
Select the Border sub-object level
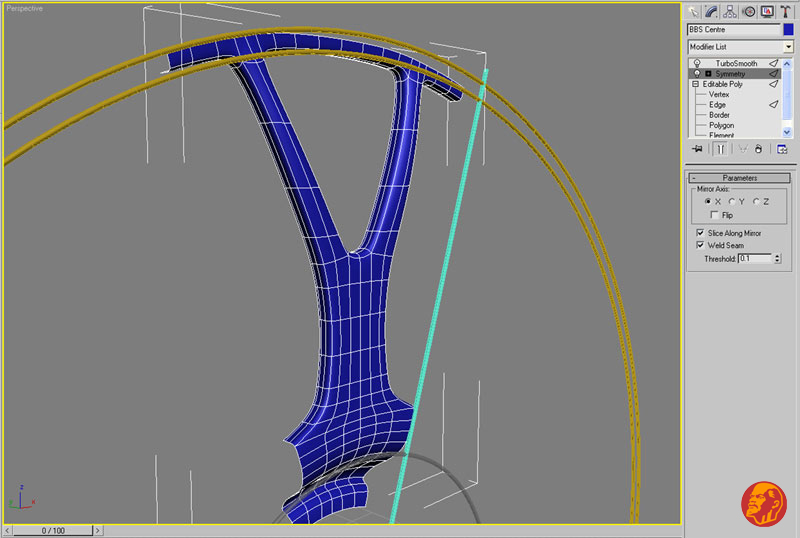[x=719, y=115]
